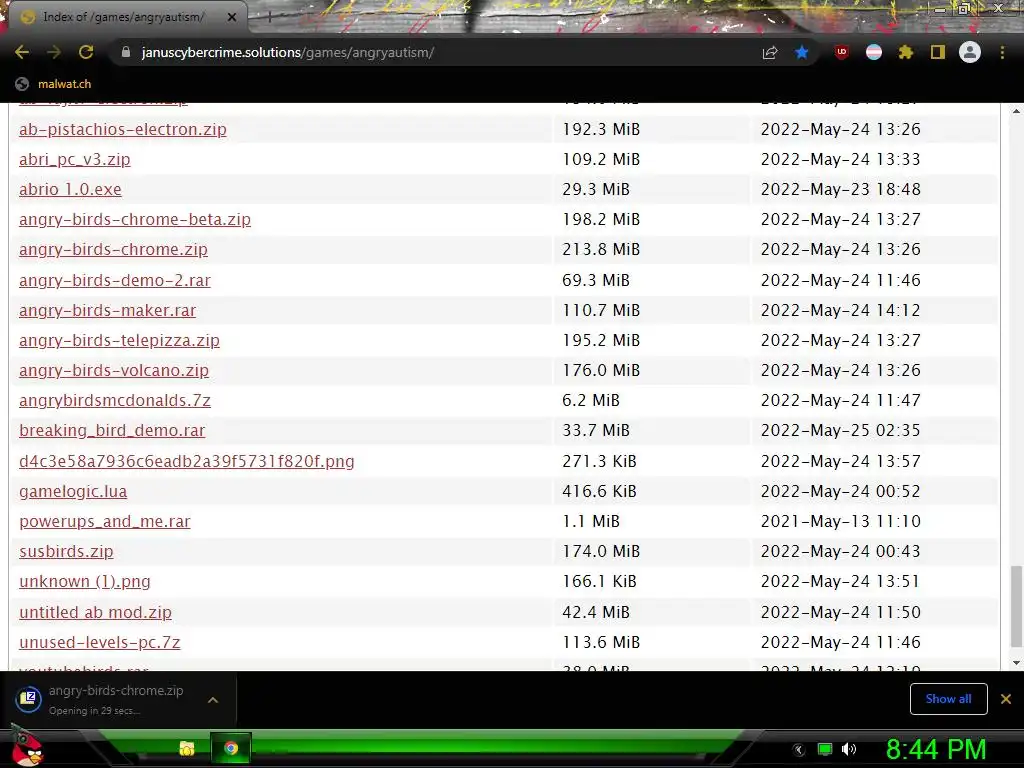
Task: Click the 2022-May-25 02:35 date cell
Action: (x=840, y=430)
